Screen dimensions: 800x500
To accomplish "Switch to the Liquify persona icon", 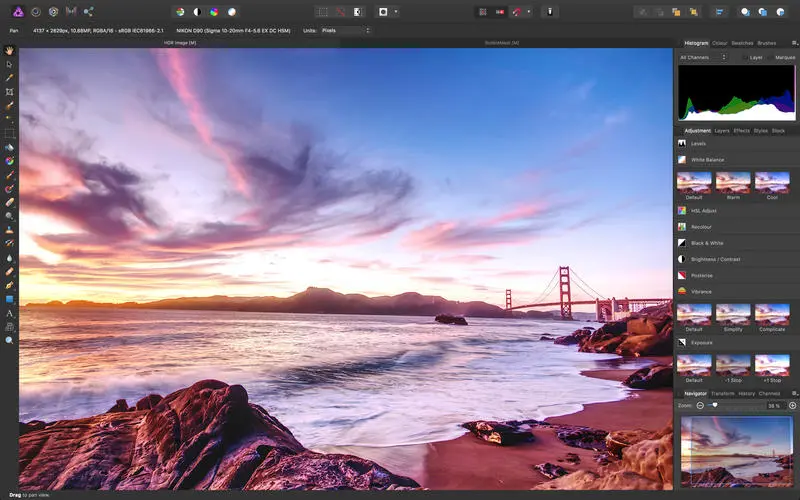I will [x=34, y=12].
